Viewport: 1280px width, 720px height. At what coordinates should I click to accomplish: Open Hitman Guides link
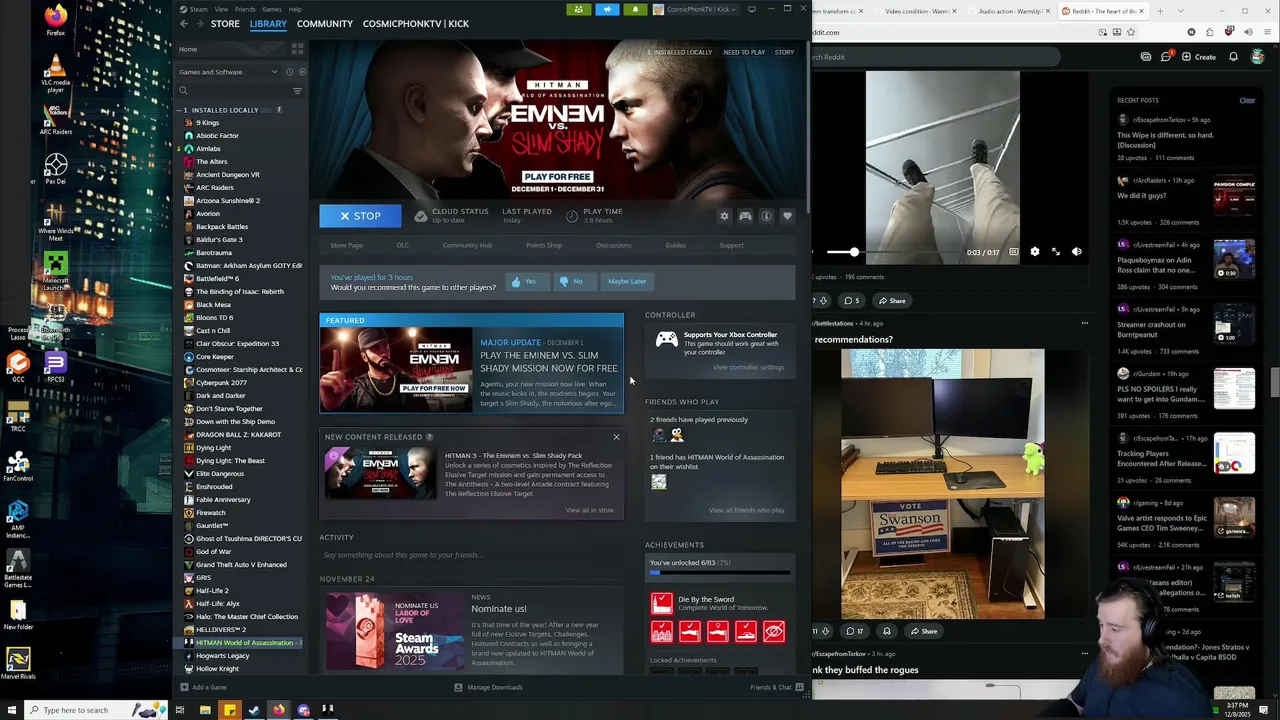click(x=675, y=245)
